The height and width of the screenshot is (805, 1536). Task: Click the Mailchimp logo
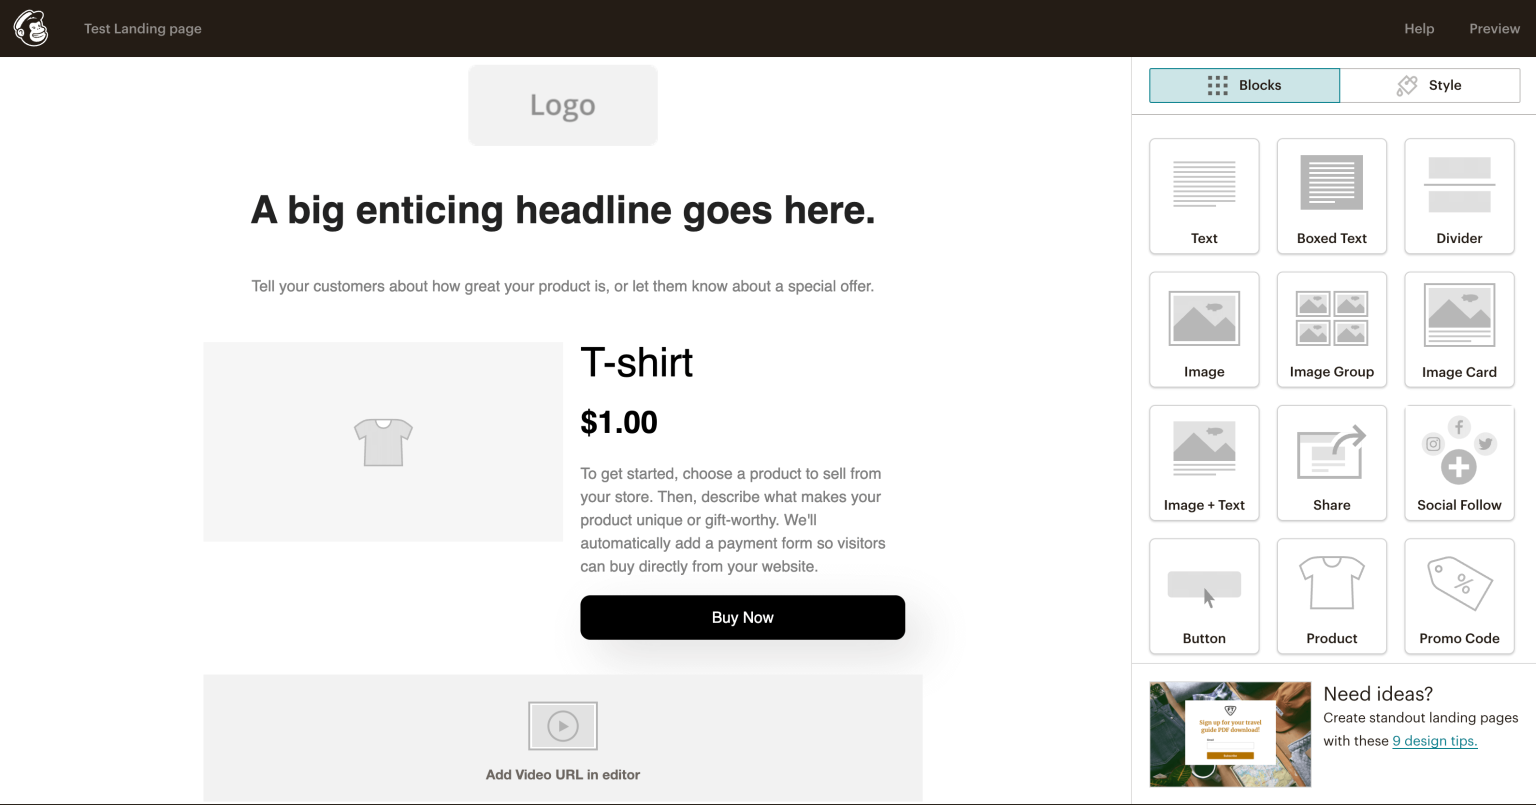(x=30, y=28)
